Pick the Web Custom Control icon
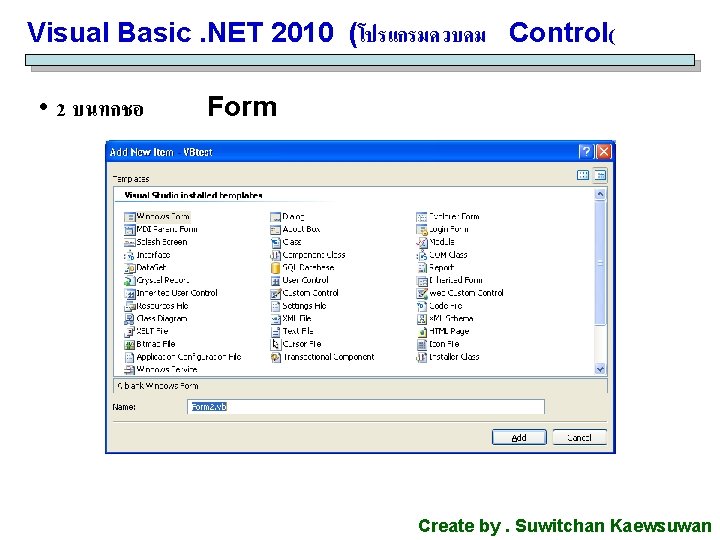The width and height of the screenshot is (720, 540). click(x=422, y=293)
